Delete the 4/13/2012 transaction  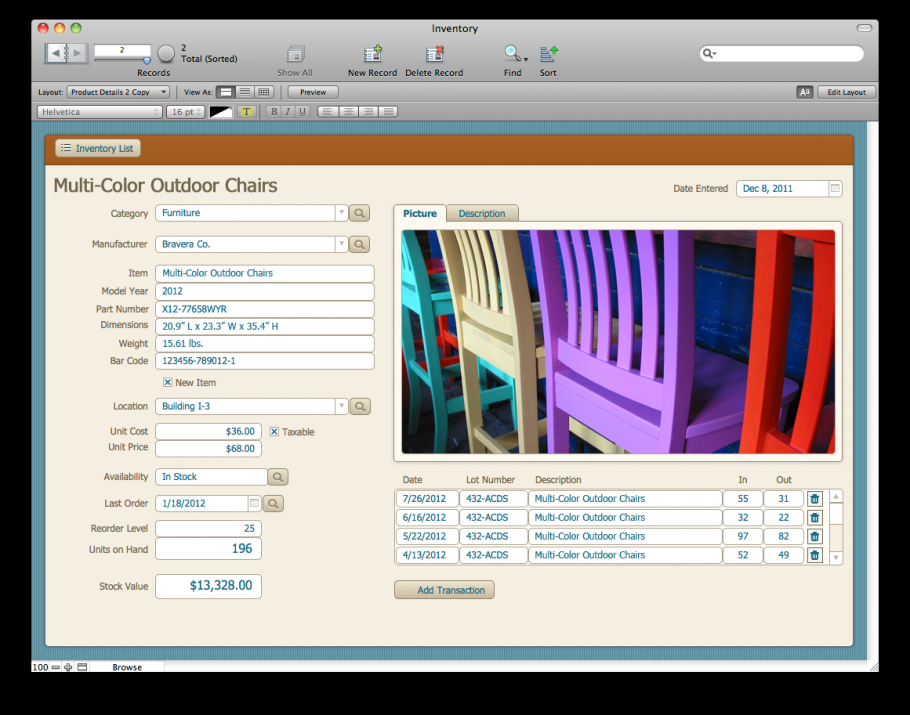[x=815, y=555]
